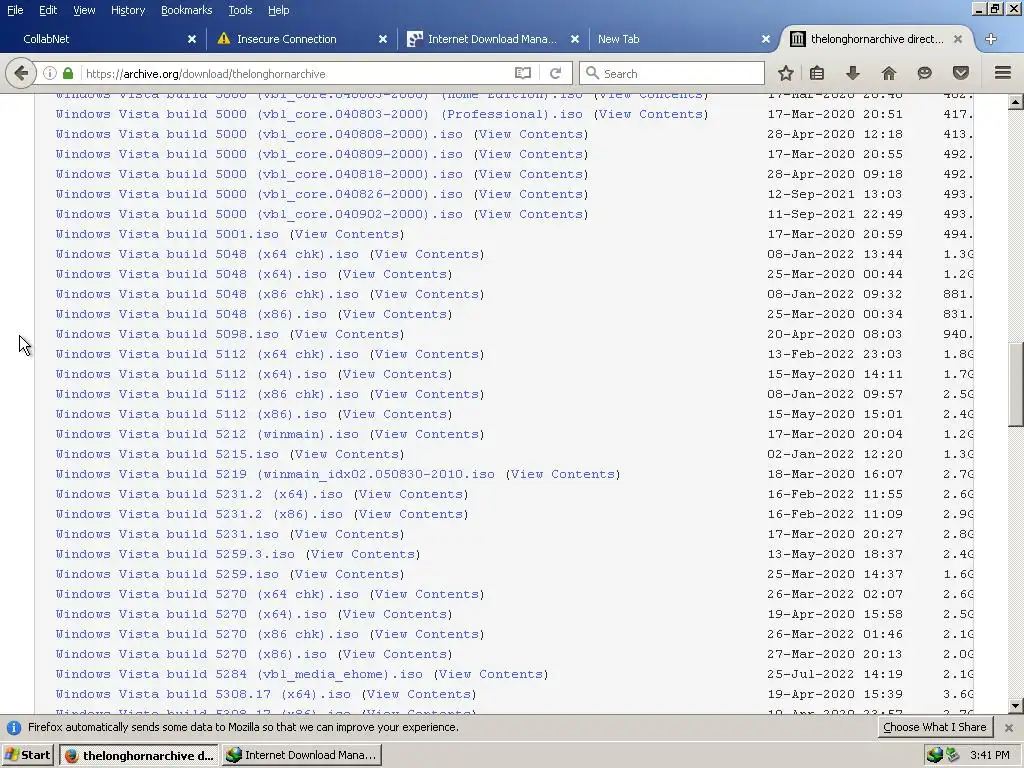1024x768 pixels.
Task: View Contents of build 5231.iso
Action: click(347, 534)
